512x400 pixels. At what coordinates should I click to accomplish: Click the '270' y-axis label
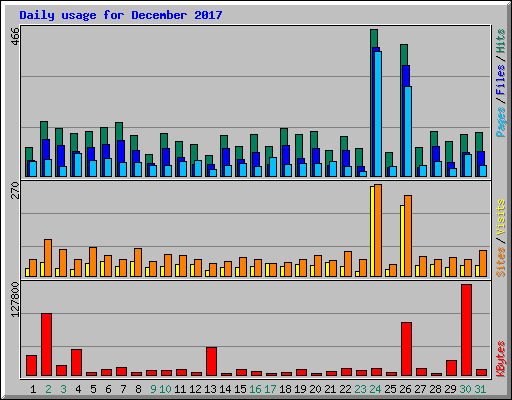click(15, 190)
